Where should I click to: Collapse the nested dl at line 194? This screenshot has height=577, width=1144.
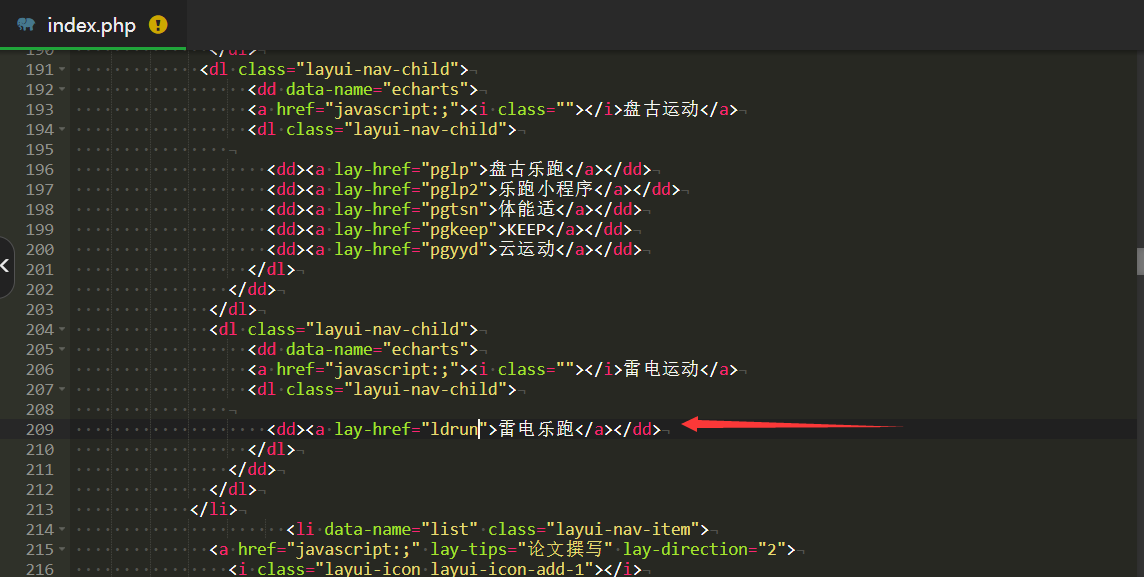coord(62,130)
